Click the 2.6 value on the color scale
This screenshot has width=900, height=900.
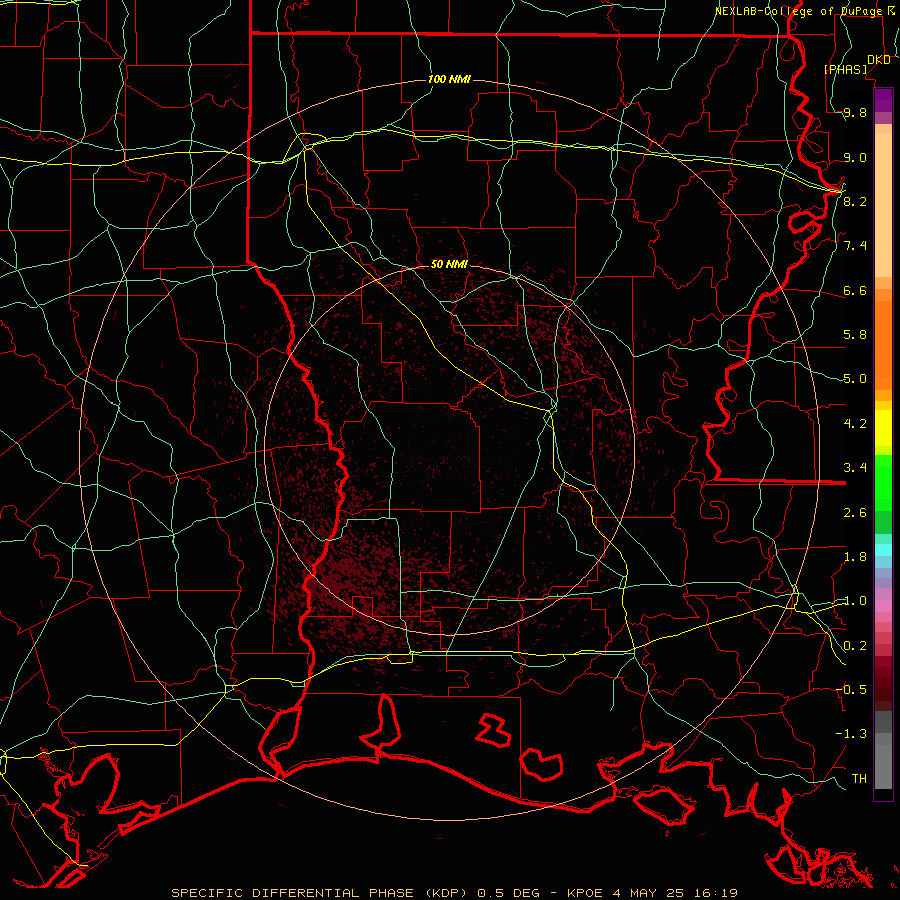(855, 513)
